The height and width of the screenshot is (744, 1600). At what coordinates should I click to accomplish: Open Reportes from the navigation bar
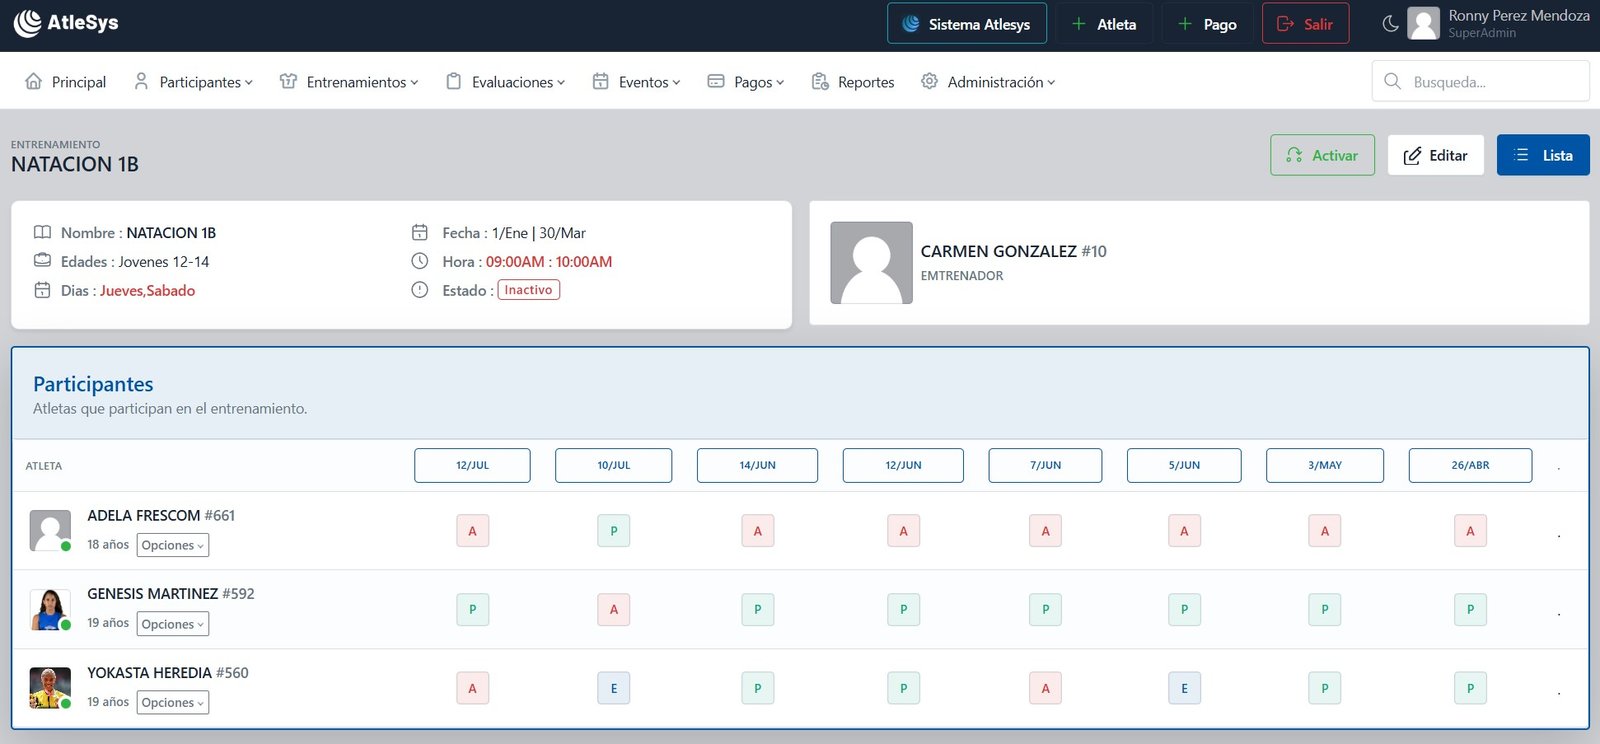point(853,82)
